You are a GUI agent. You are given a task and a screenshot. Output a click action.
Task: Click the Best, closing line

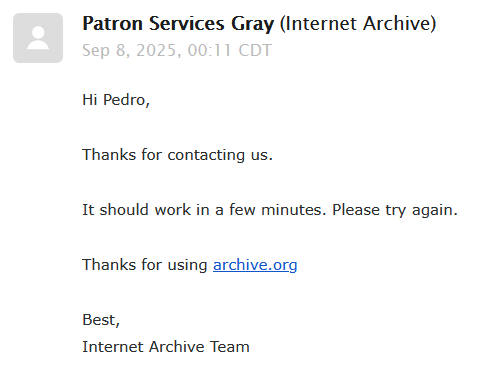click(101, 320)
